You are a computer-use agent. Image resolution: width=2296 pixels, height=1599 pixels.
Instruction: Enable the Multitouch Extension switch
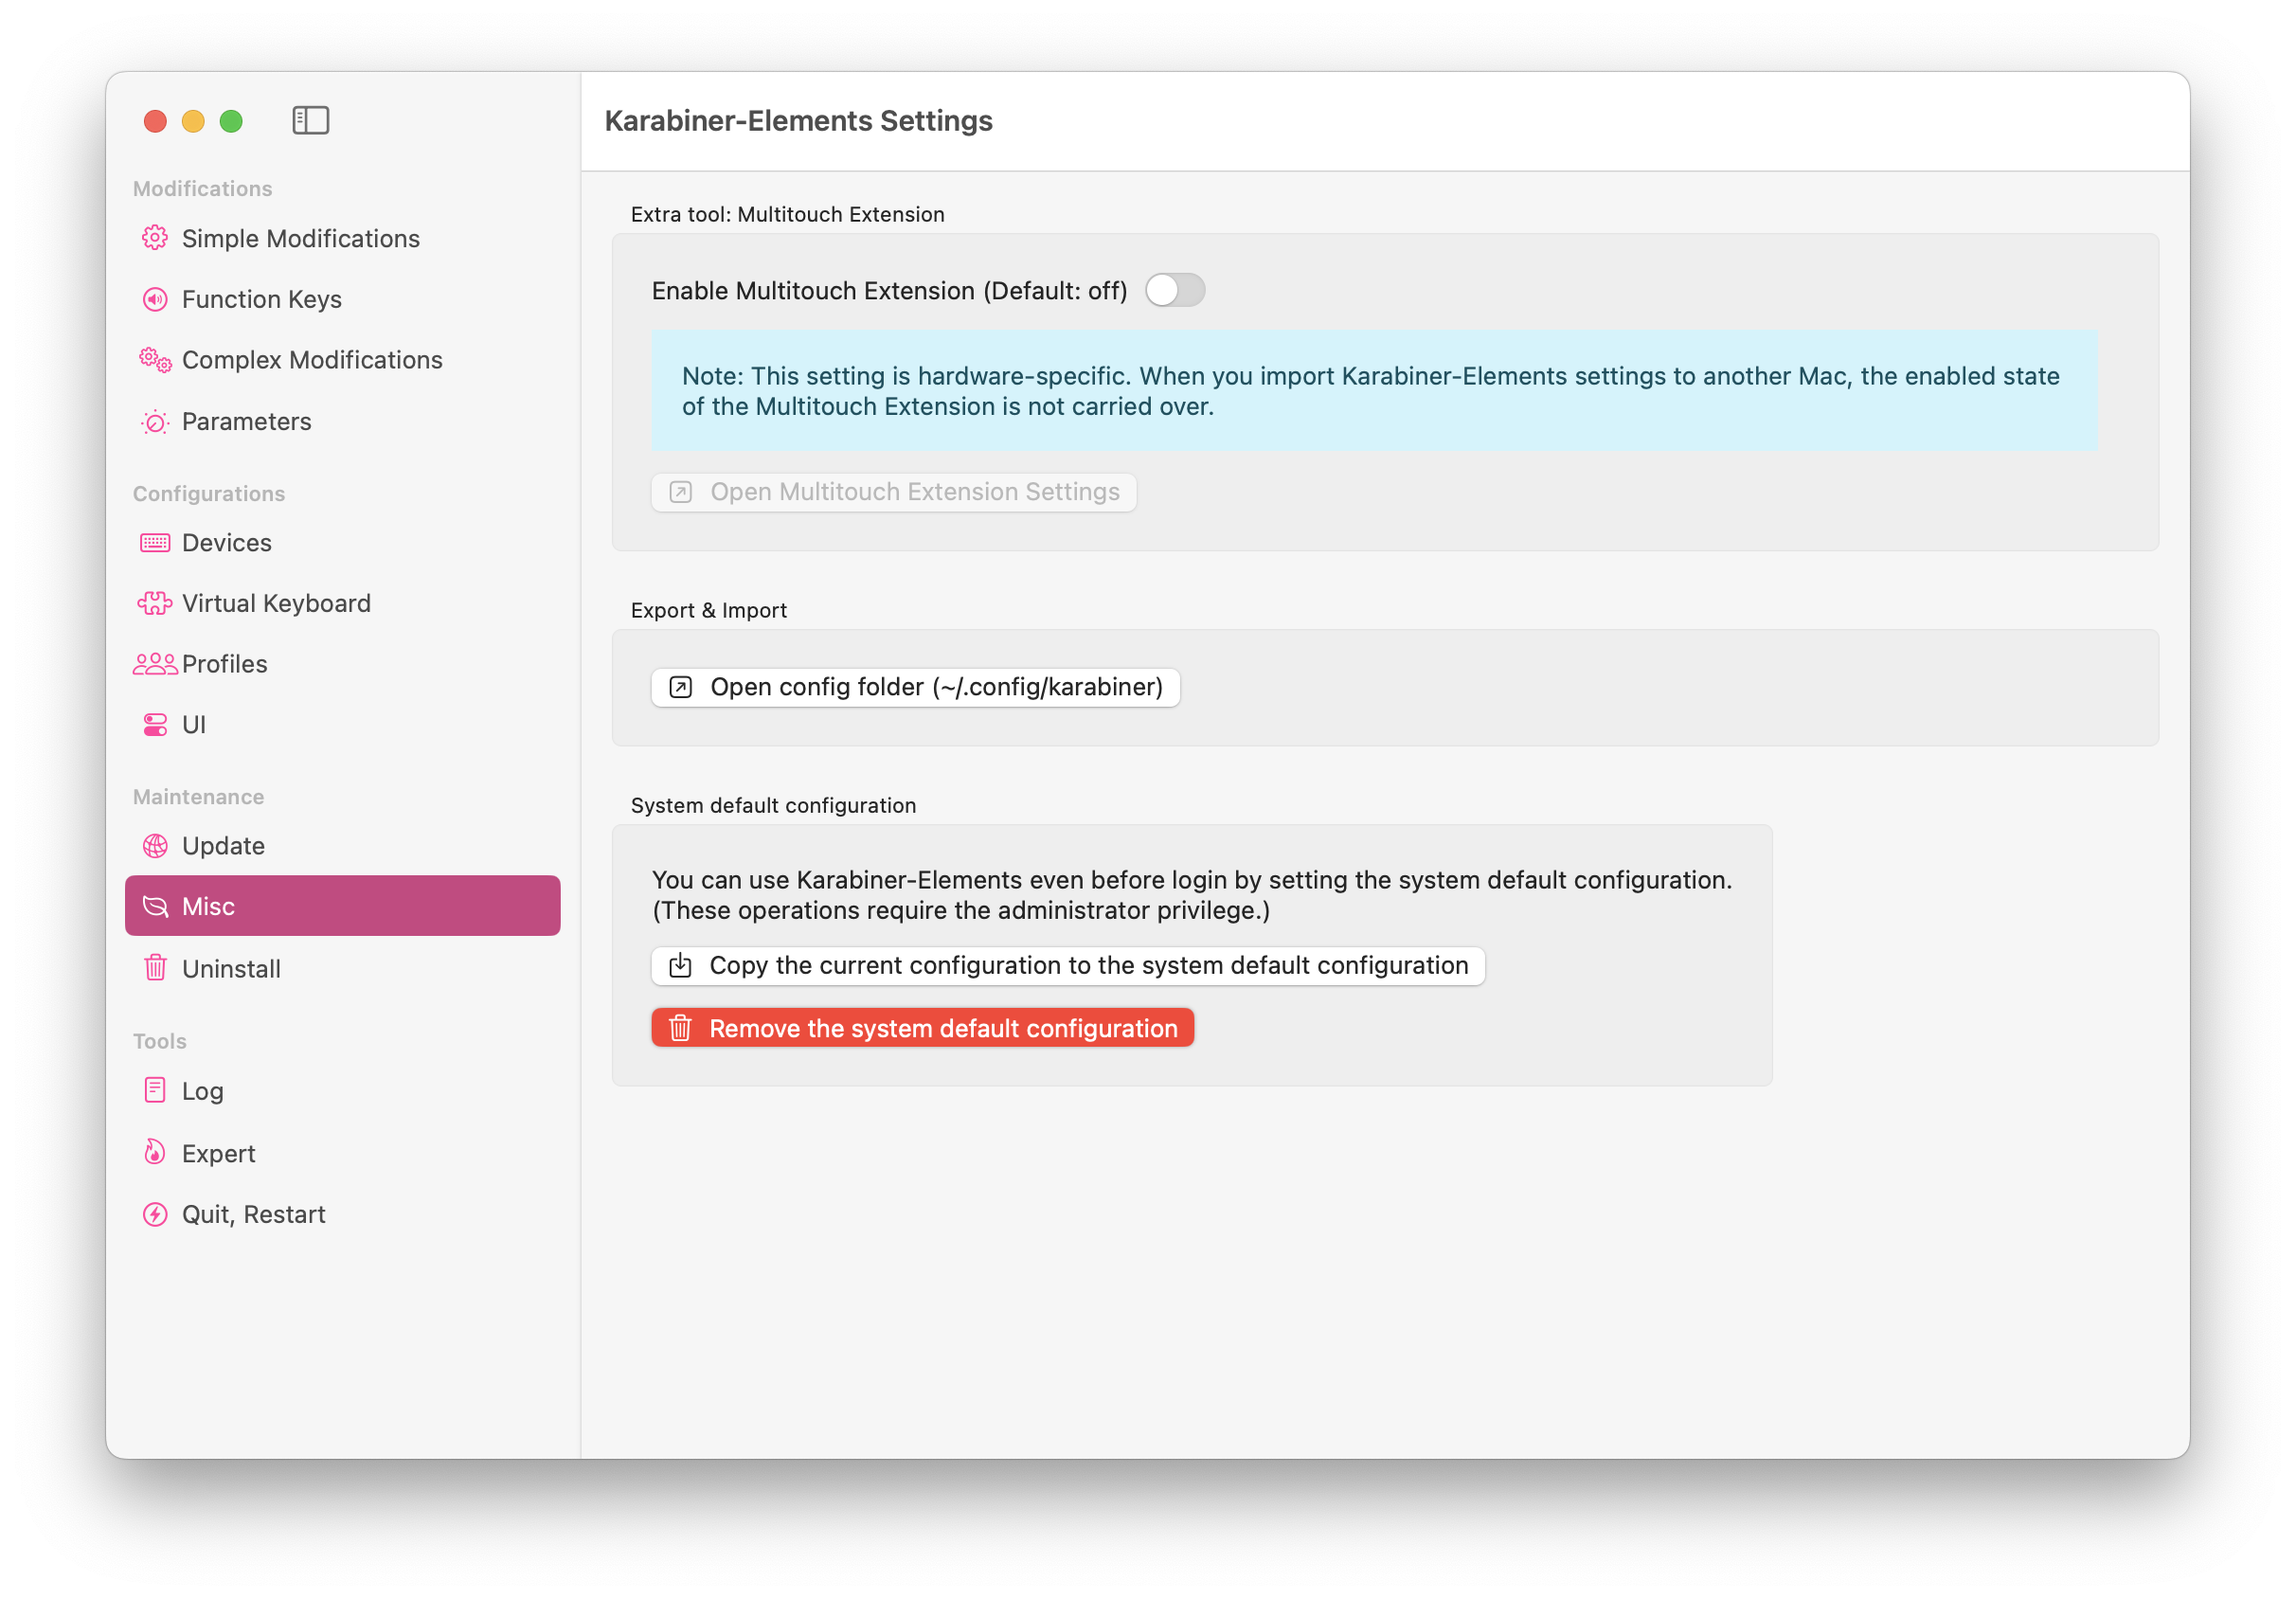[1174, 291]
